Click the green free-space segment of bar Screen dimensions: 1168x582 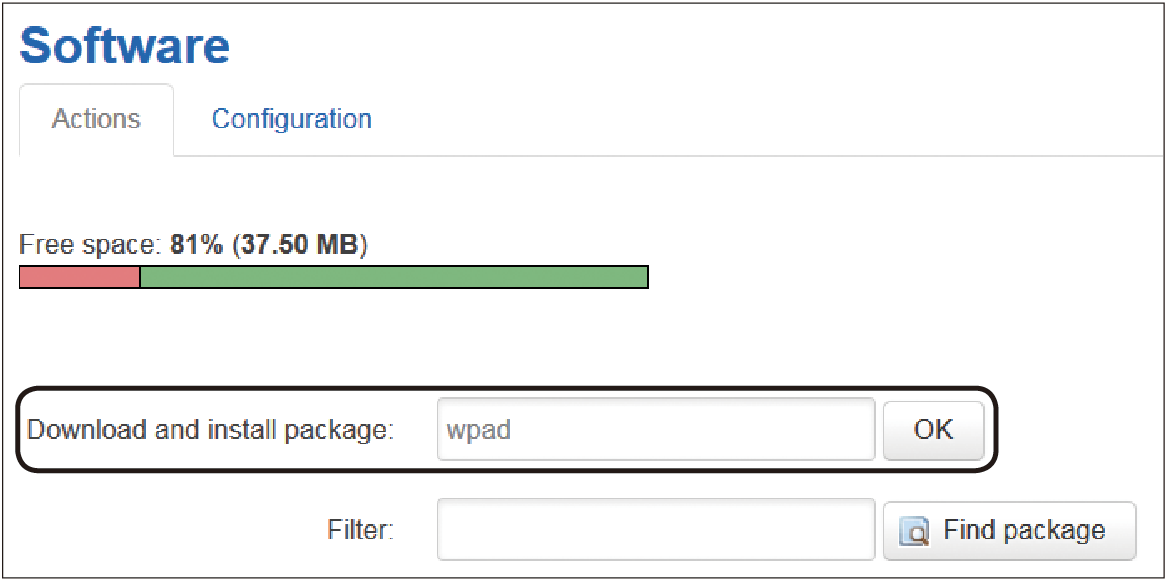394,276
